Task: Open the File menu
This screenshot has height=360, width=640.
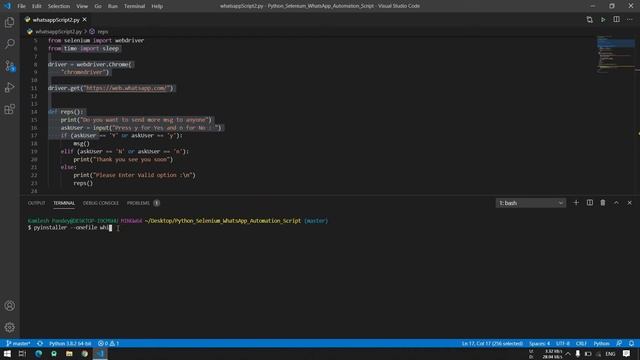Action: (21, 6)
